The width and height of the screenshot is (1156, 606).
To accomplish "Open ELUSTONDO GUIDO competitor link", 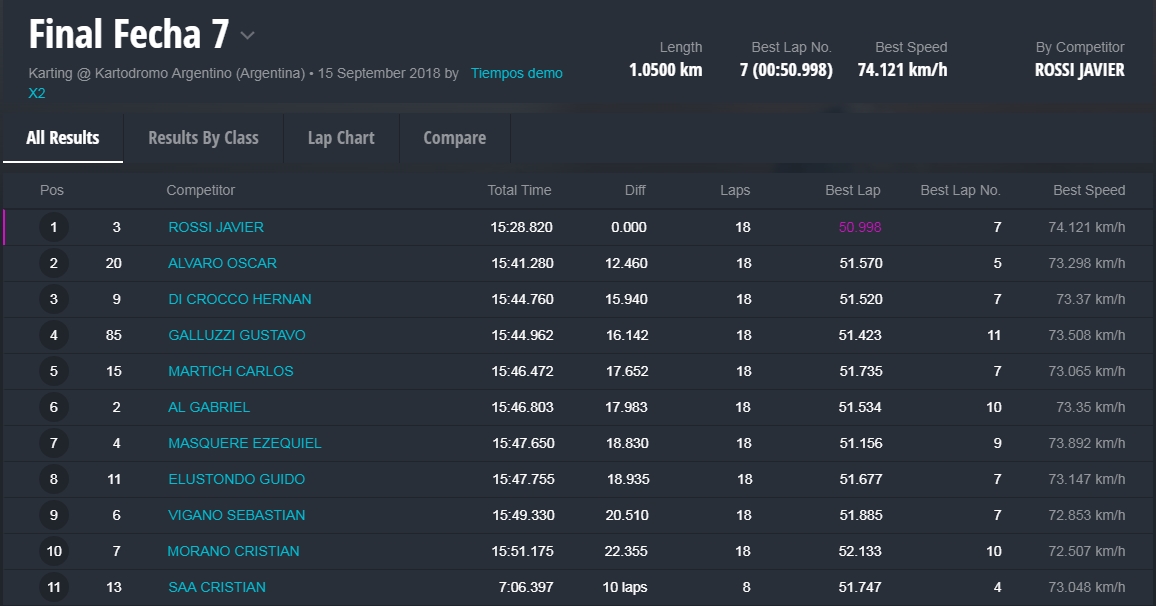I will (x=237, y=479).
